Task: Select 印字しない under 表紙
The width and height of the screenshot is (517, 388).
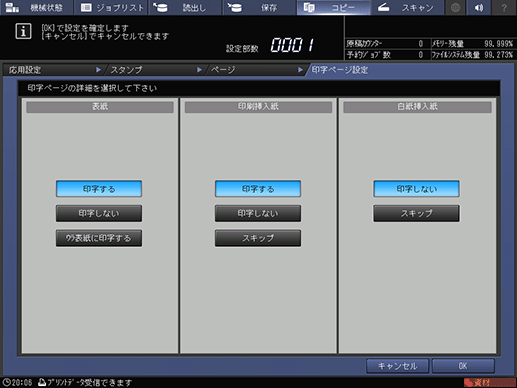Action: tap(99, 213)
